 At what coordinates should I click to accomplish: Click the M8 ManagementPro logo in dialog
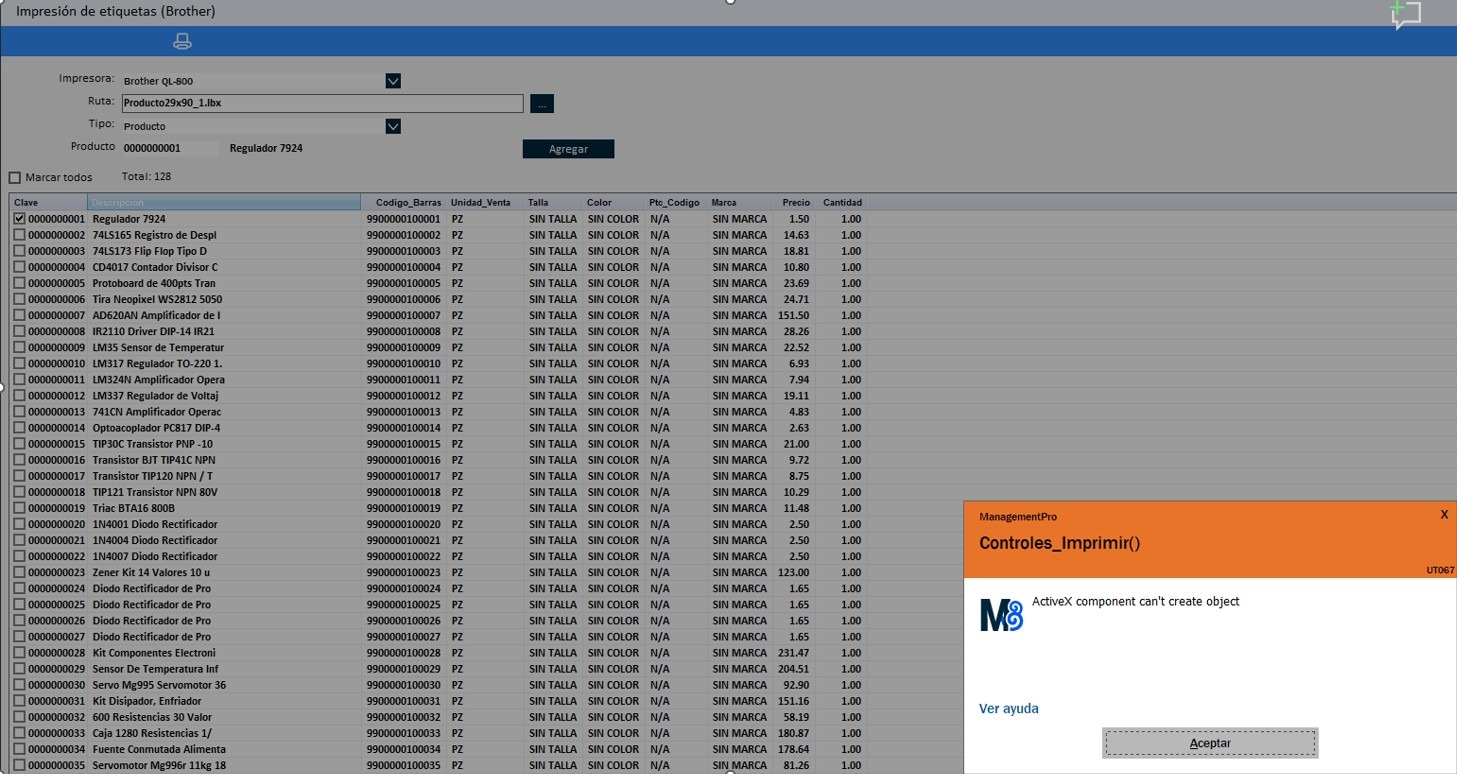click(1001, 616)
